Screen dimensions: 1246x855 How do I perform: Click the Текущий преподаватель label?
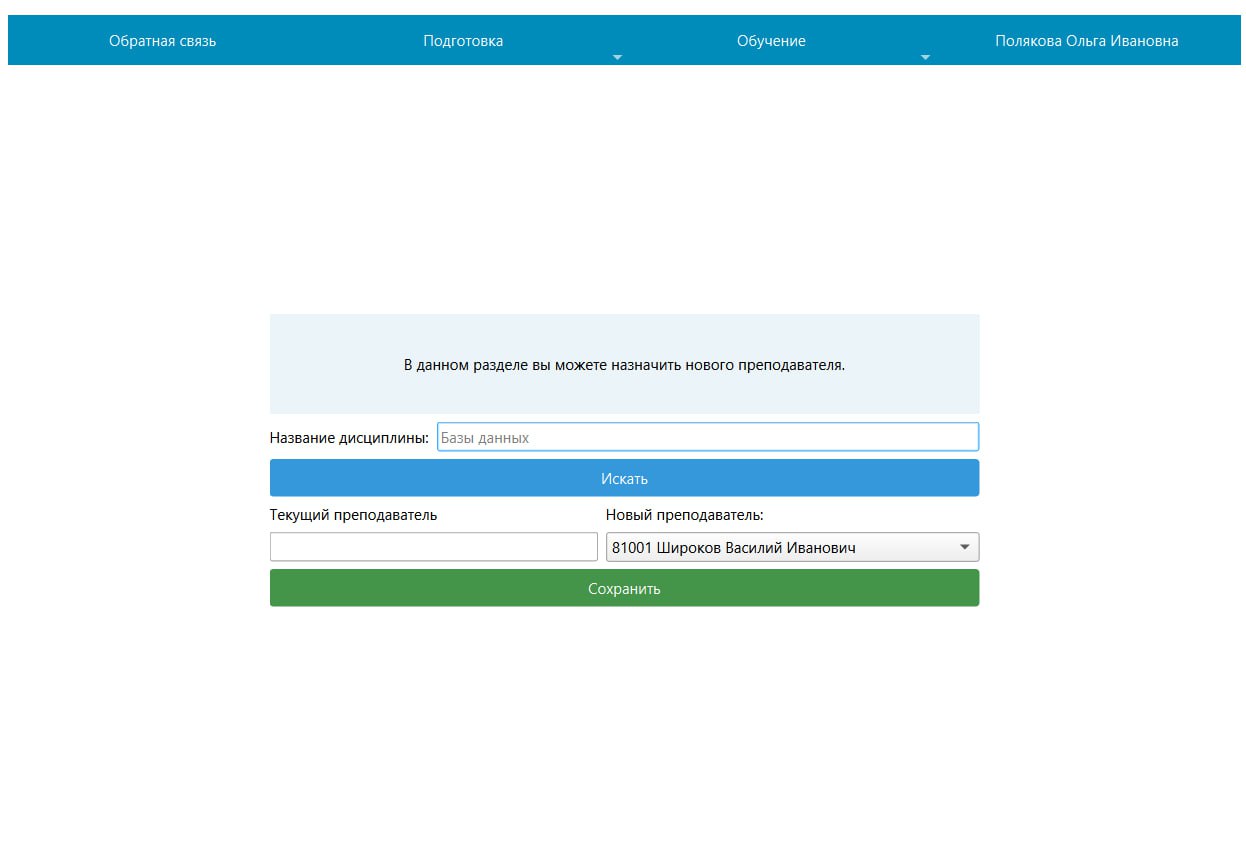(353, 515)
